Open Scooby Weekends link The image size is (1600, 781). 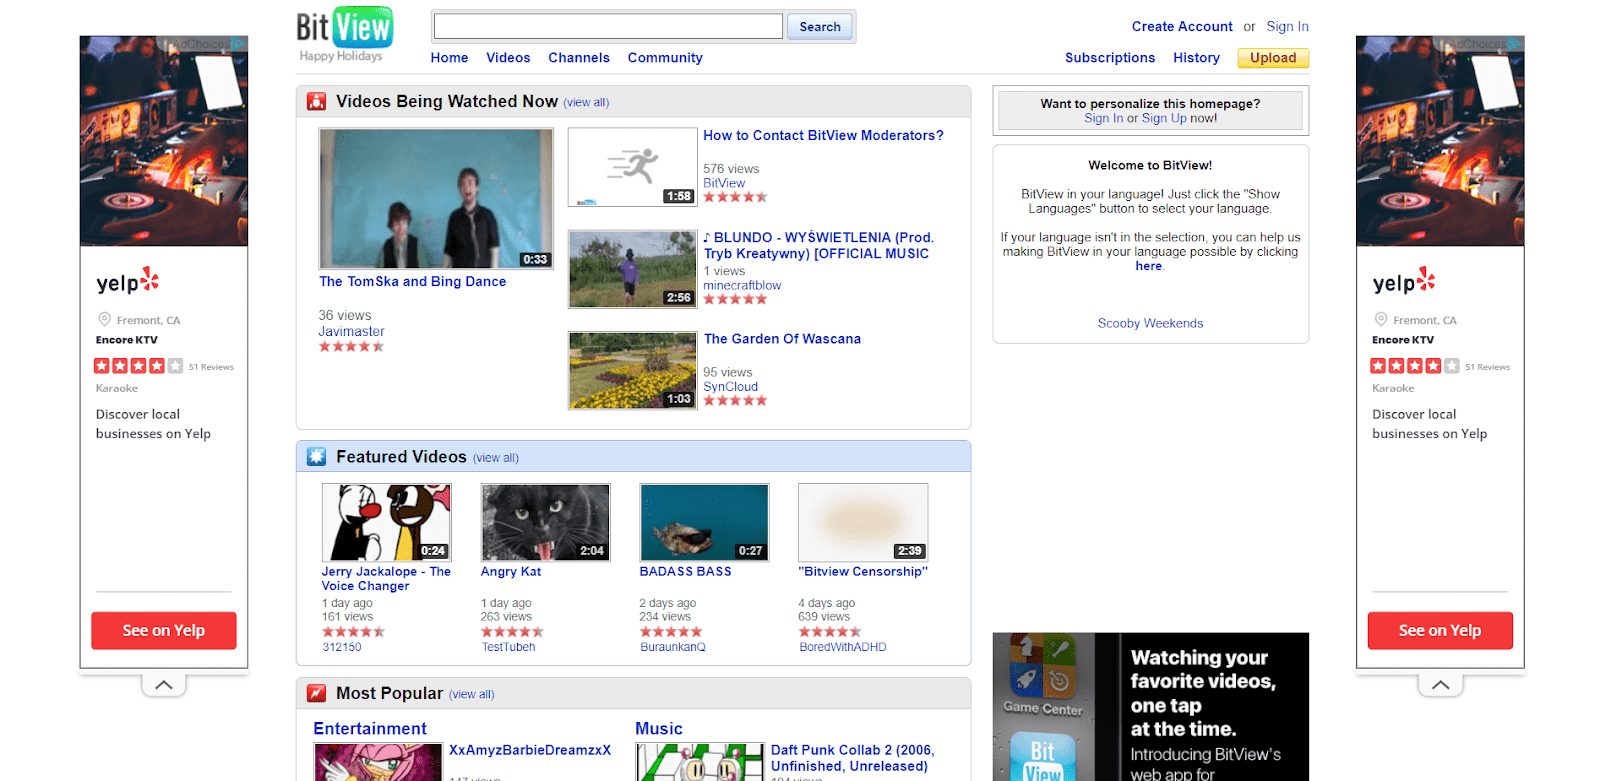pos(1150,323)
